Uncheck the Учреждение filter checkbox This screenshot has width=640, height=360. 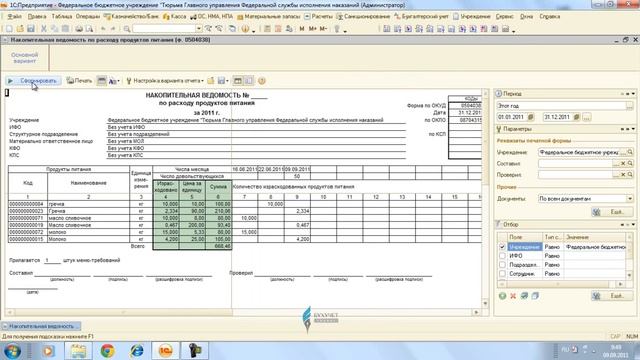[x=502, y=247]
